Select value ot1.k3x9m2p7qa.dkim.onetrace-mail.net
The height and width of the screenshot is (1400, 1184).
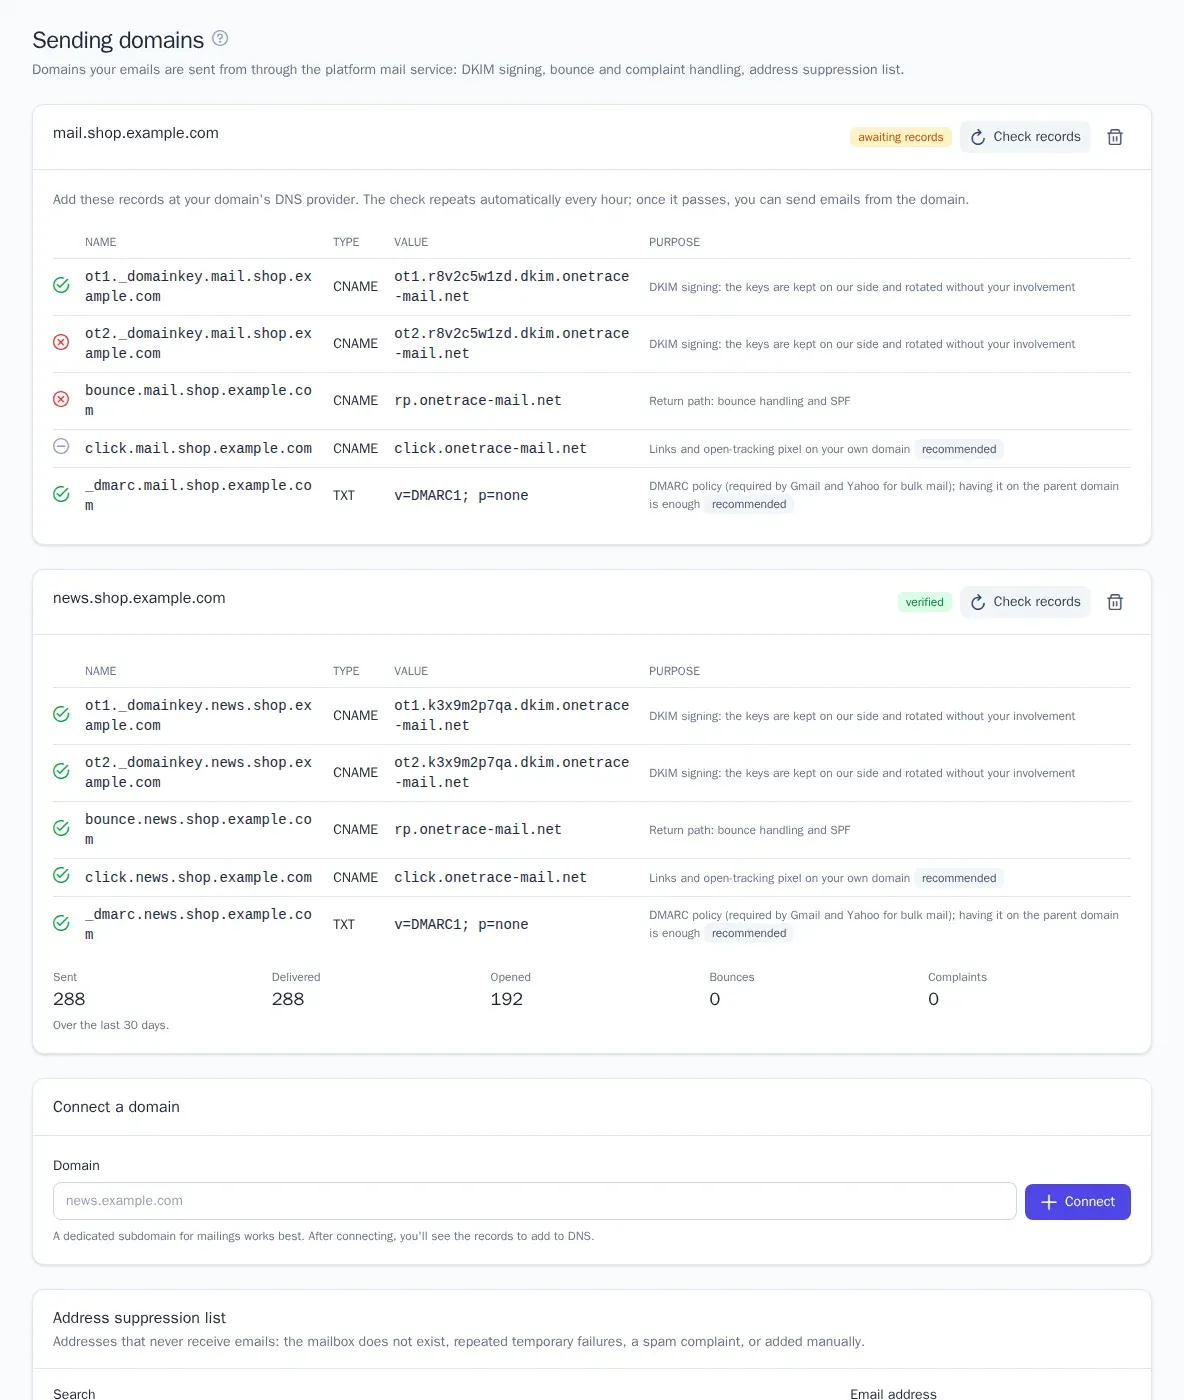[x=512, y=715]
